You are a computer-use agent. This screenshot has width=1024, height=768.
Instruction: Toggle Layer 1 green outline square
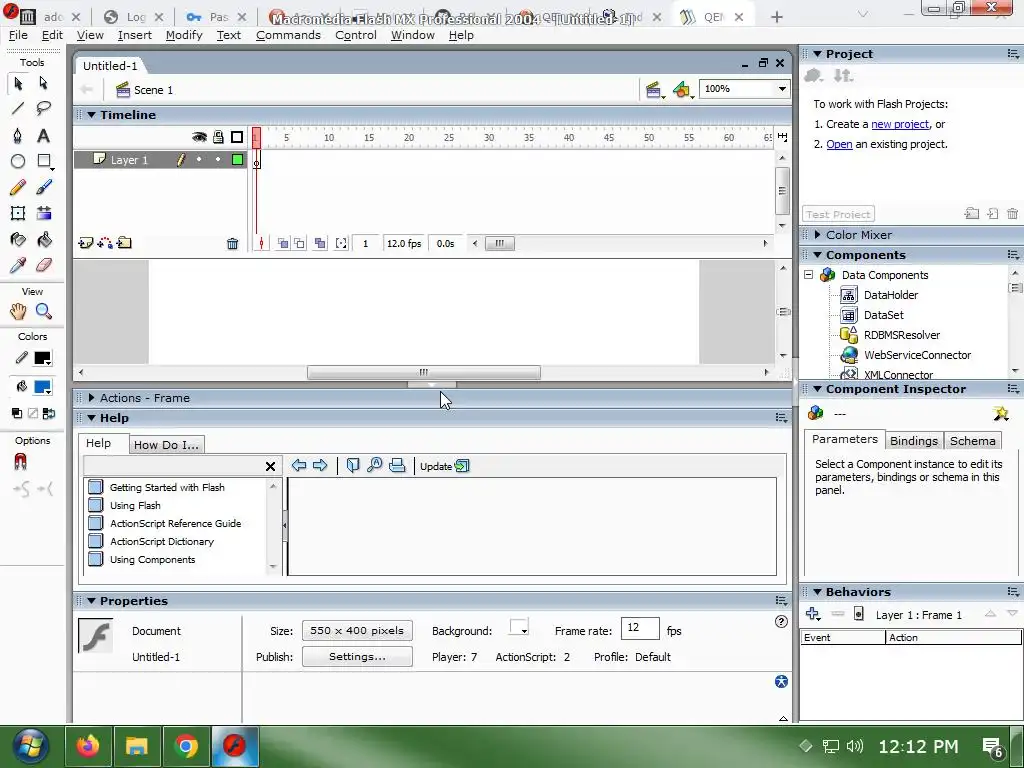click(238, 159)
